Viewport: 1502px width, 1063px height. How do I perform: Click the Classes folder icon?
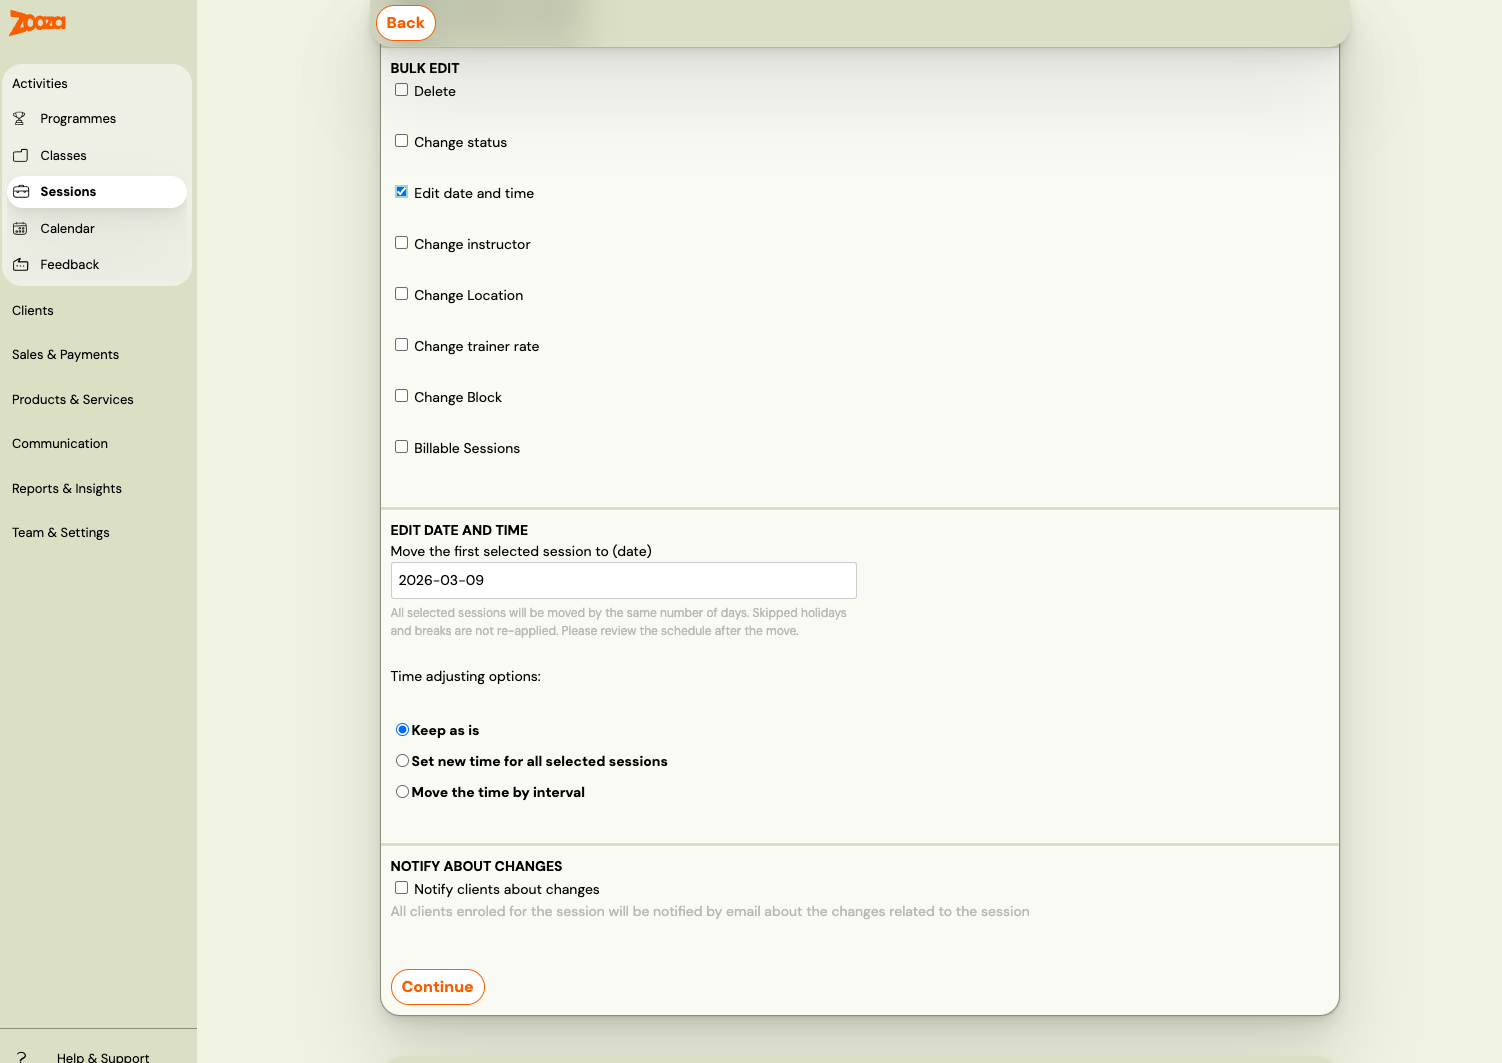pyautogui.click(x=20, y=156)
